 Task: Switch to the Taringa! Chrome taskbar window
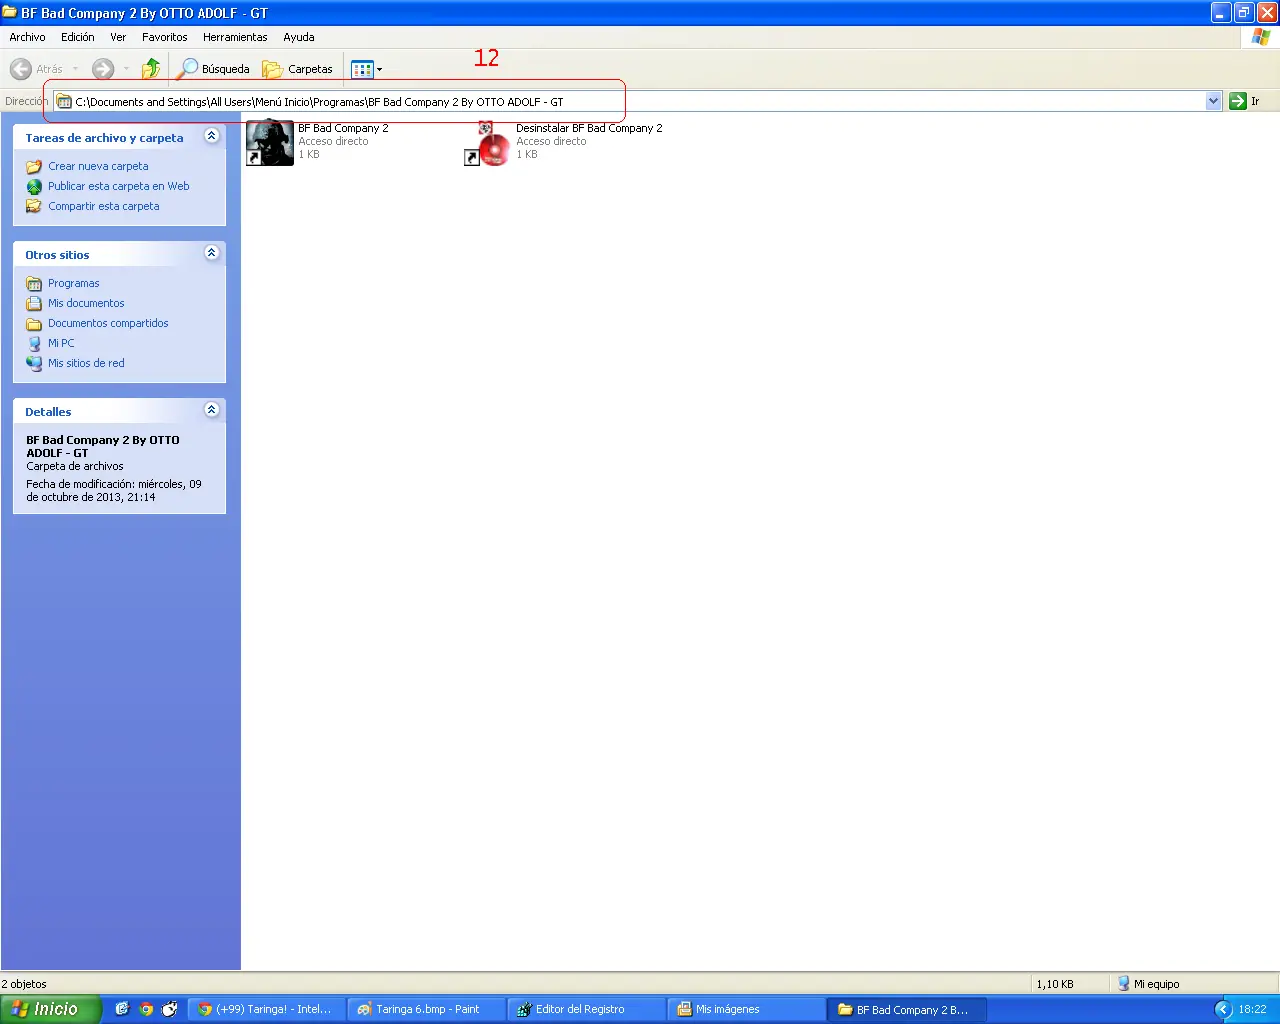[x=266, y=1009]
